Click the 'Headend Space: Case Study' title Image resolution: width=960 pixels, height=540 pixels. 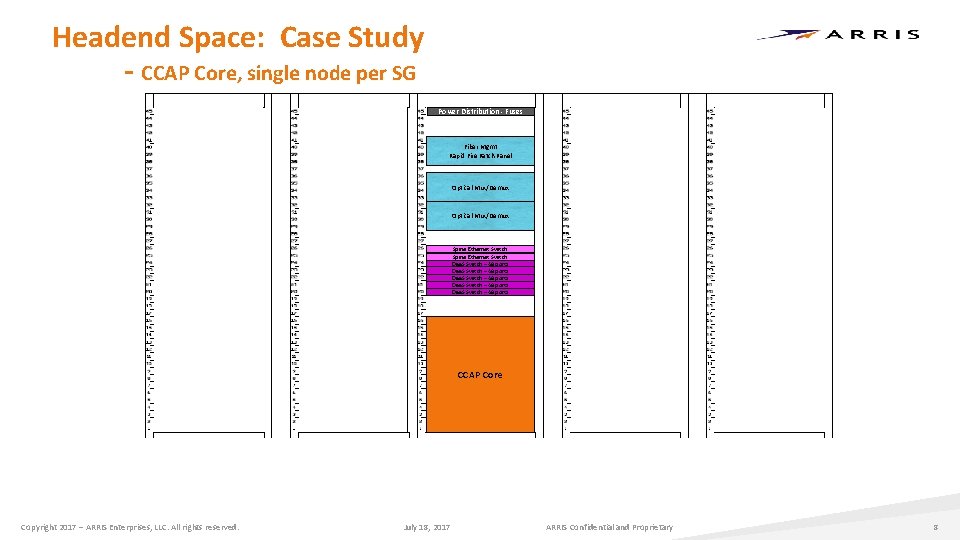tap(238, 37)
